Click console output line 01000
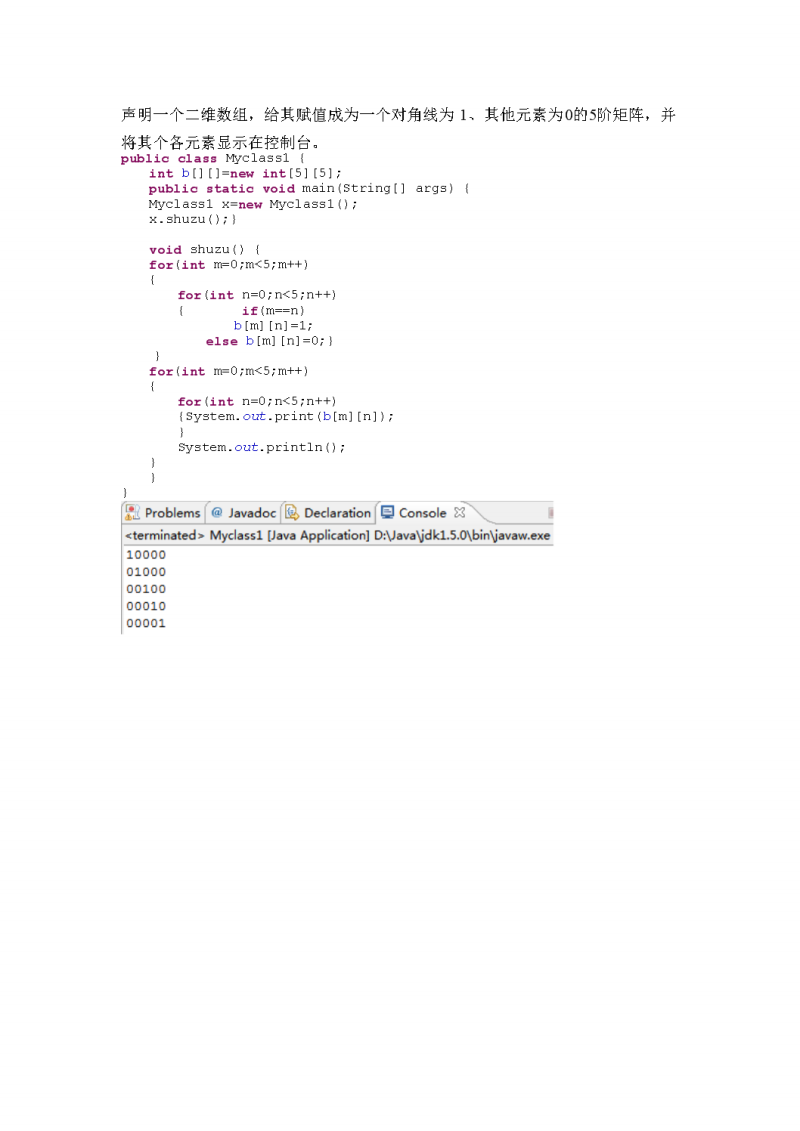This screenshot has width=800, height=1131. pos(146,572)
